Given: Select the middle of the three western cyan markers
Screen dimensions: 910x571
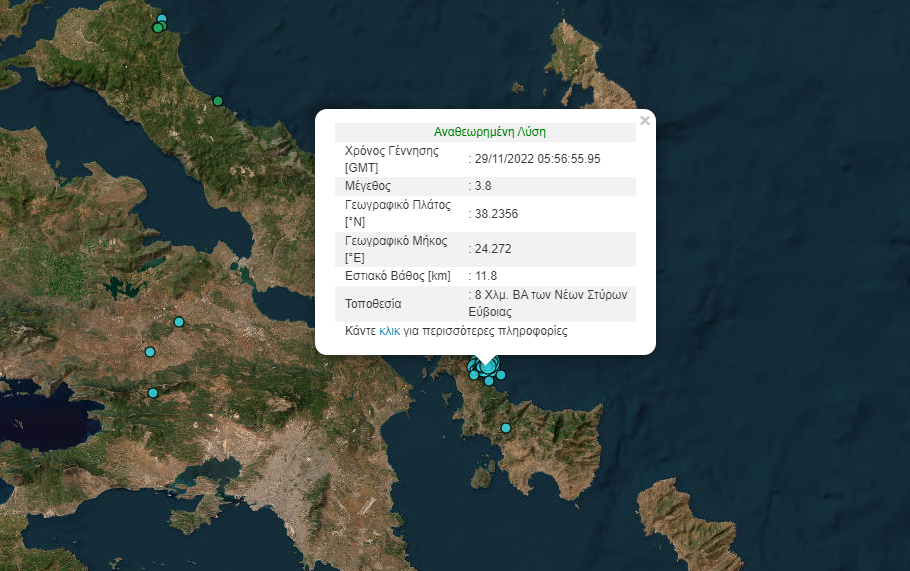Looking at the screenshot, I should click(150, 352).
